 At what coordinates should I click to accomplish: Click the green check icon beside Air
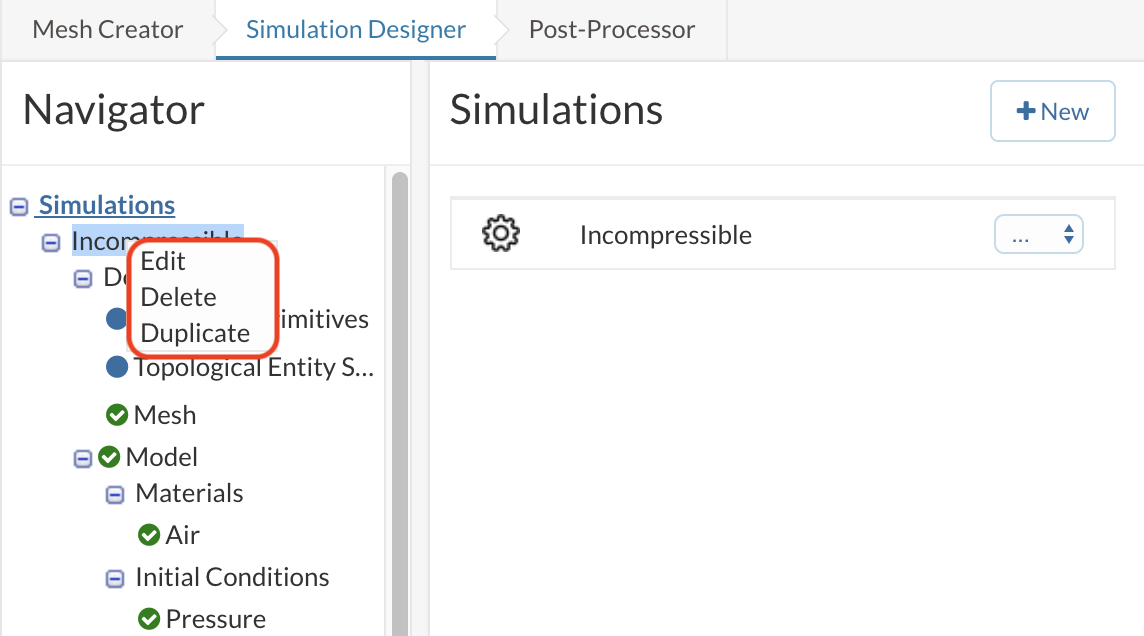point(149,535)
